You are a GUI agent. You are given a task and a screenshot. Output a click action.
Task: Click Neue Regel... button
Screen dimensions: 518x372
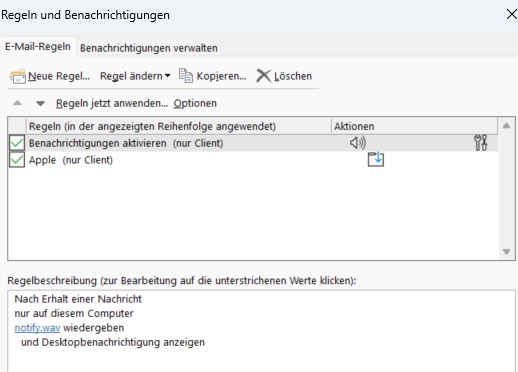[50, 76]
